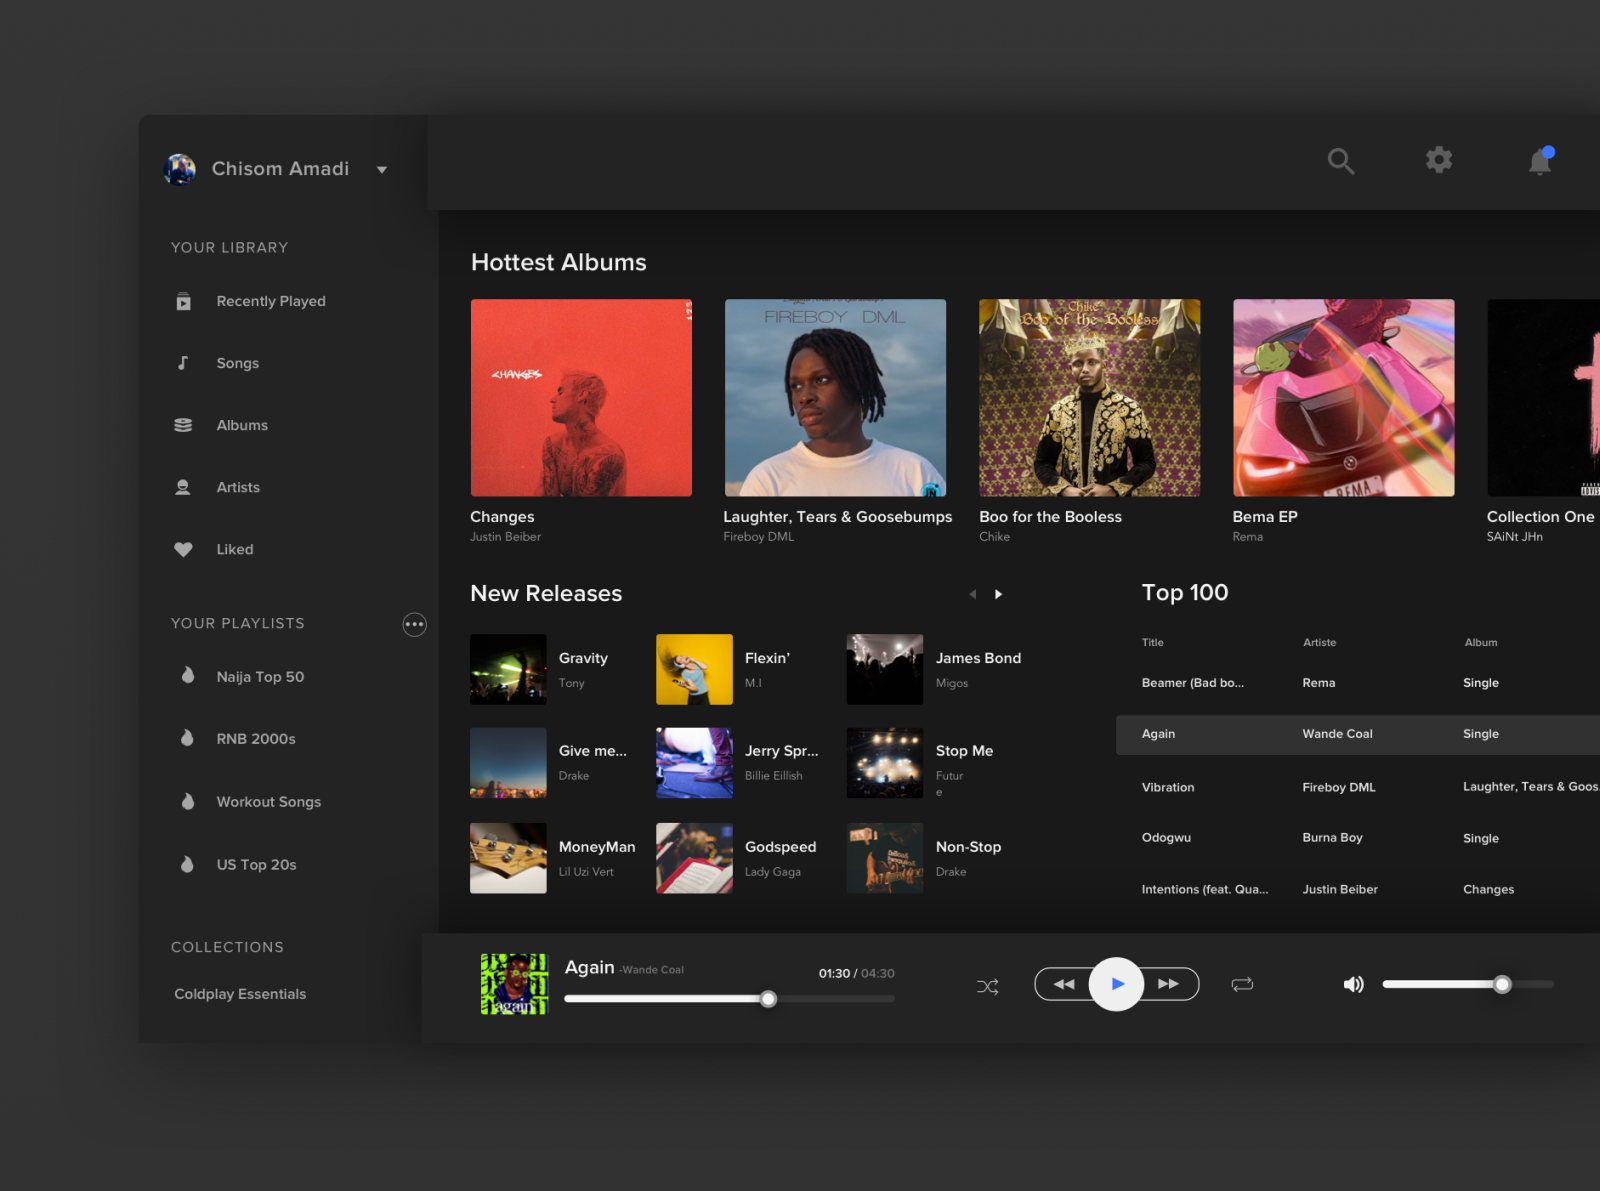Viewport: 1600px width, 1191px height.
Task: Skip to the next track
Action: point(1169,984)
